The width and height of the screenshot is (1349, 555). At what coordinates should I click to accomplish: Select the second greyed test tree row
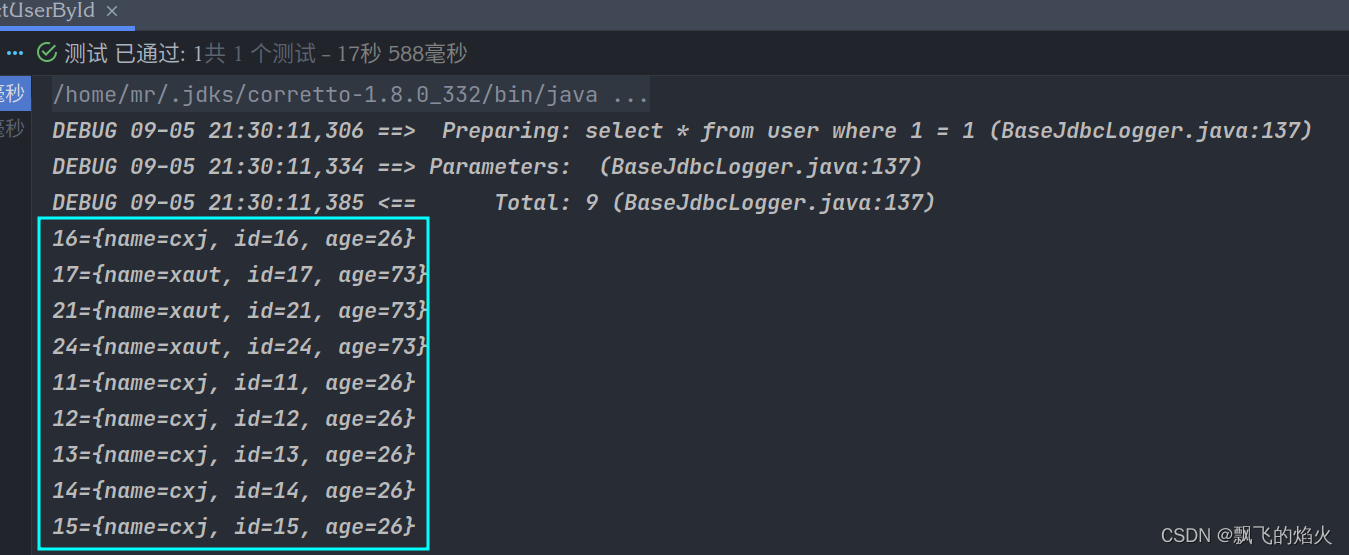14,128
